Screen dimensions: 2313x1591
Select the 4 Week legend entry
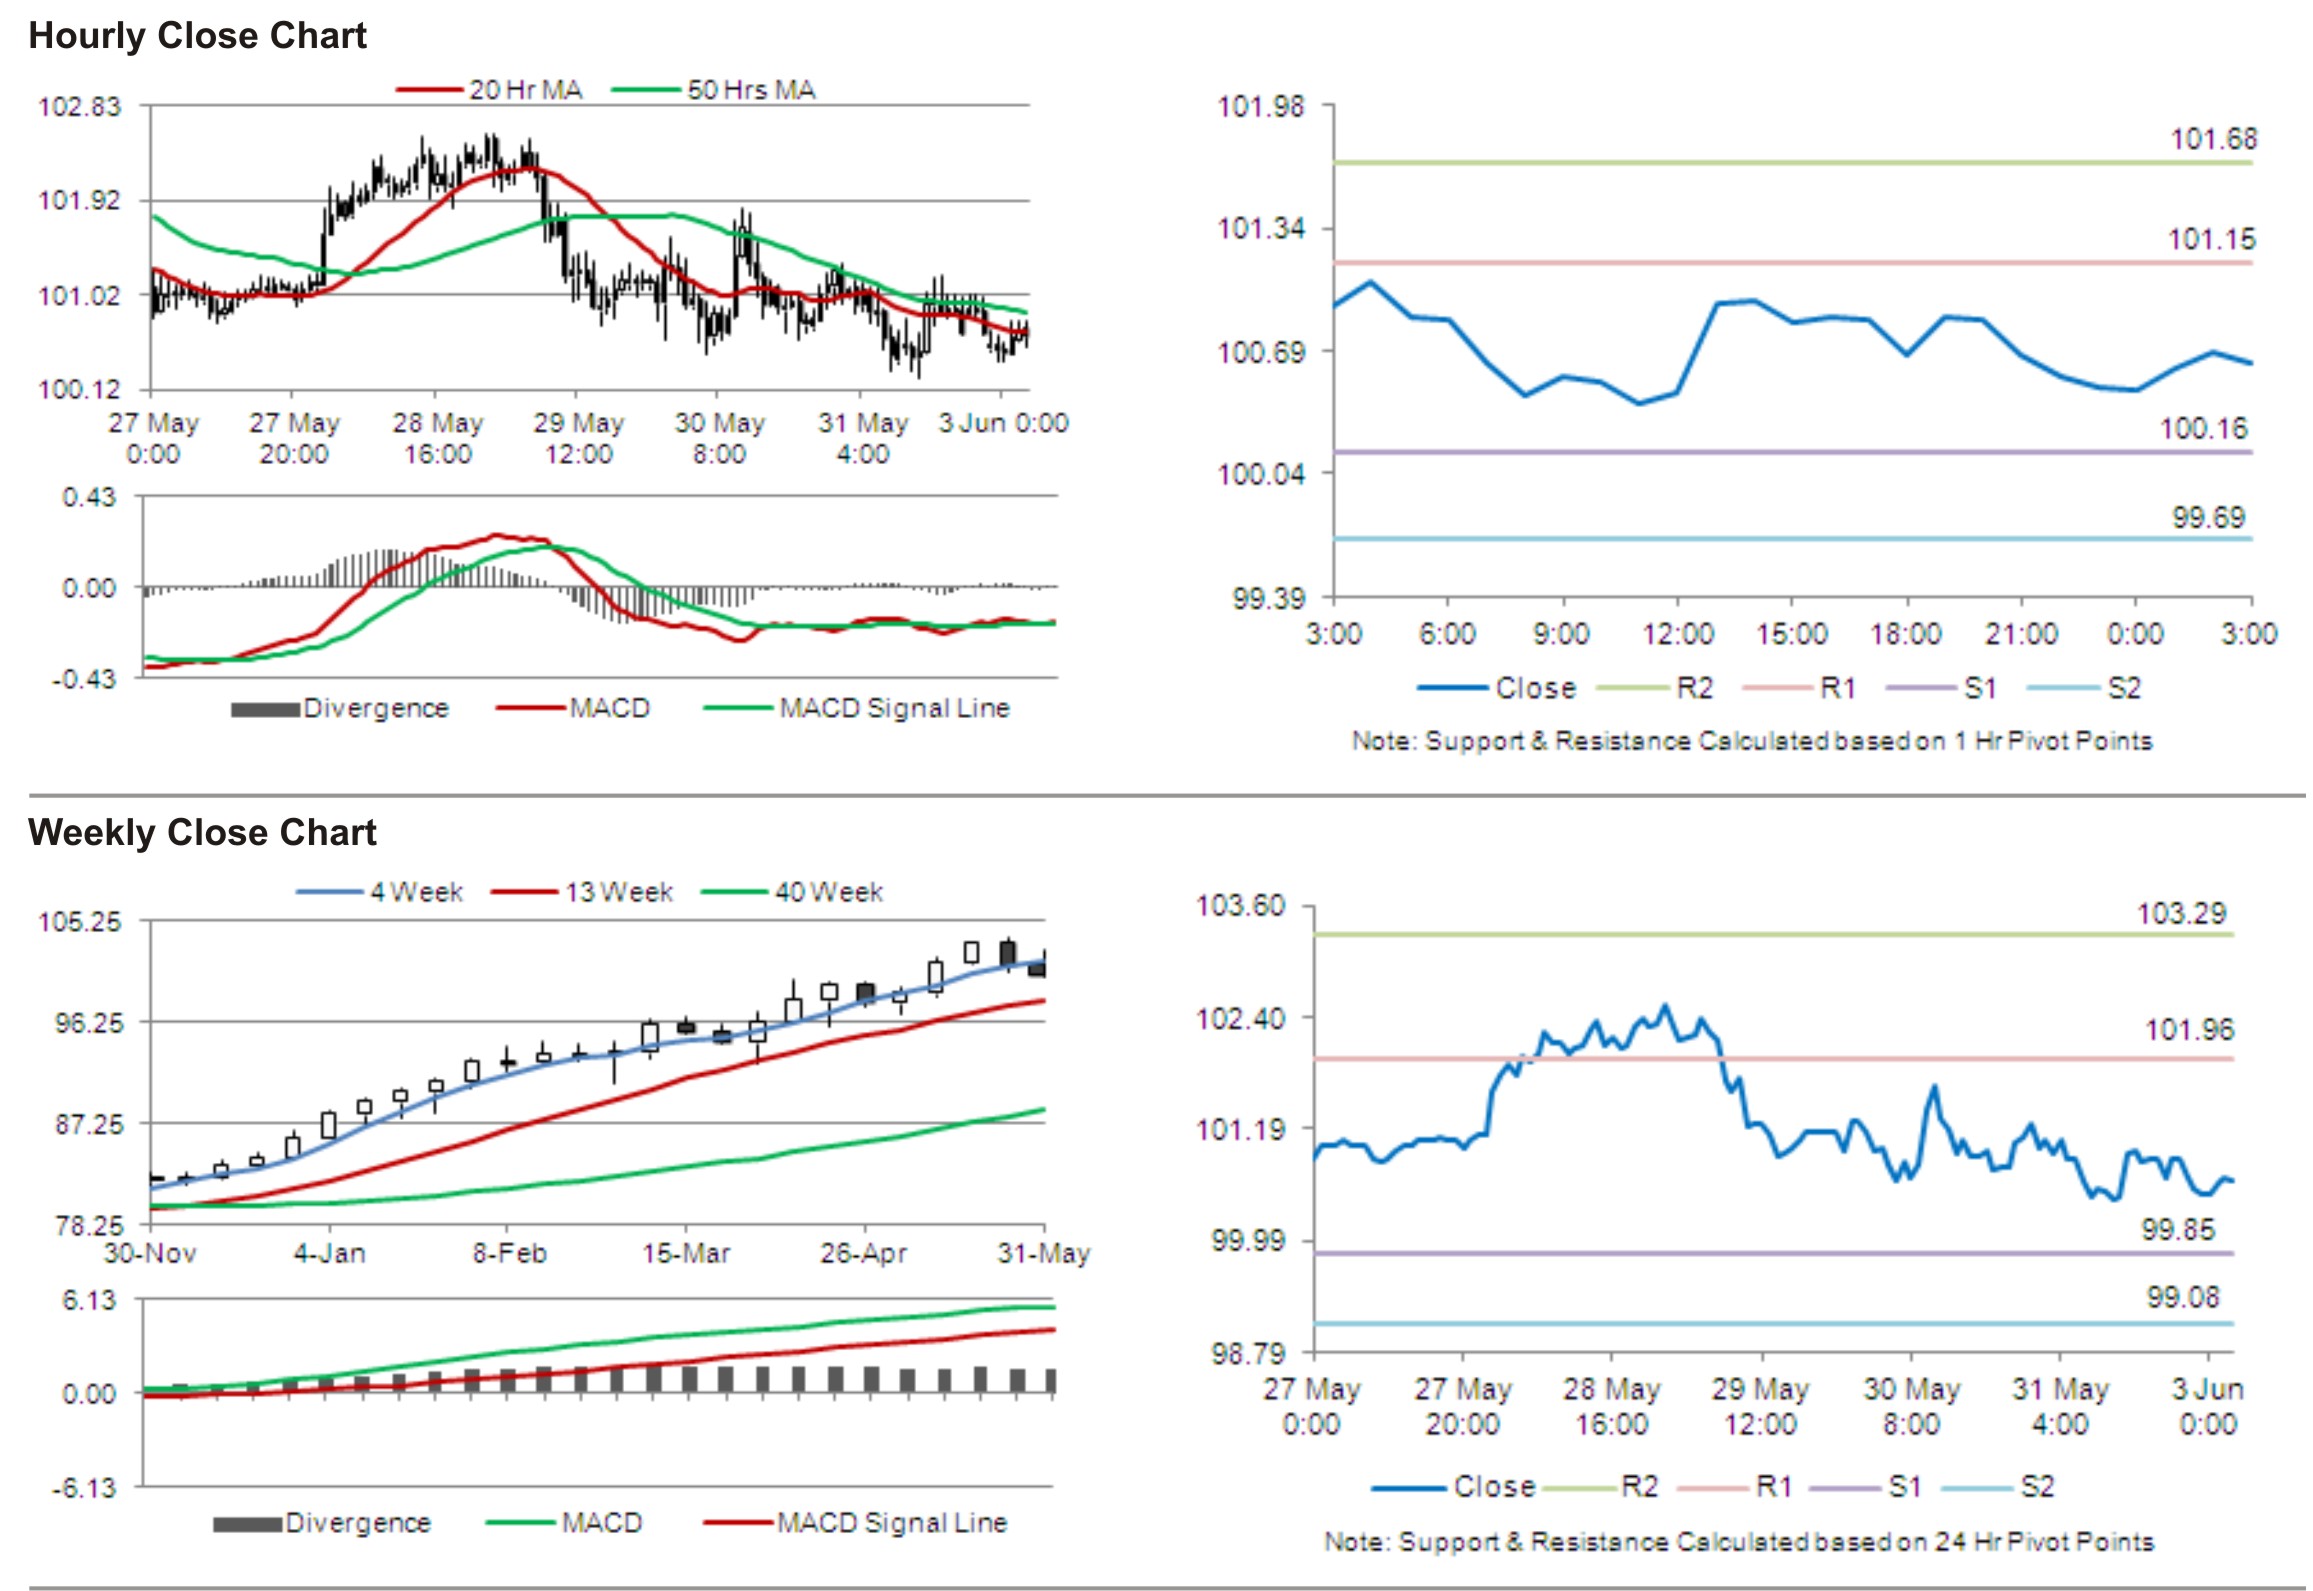point(379,891)
